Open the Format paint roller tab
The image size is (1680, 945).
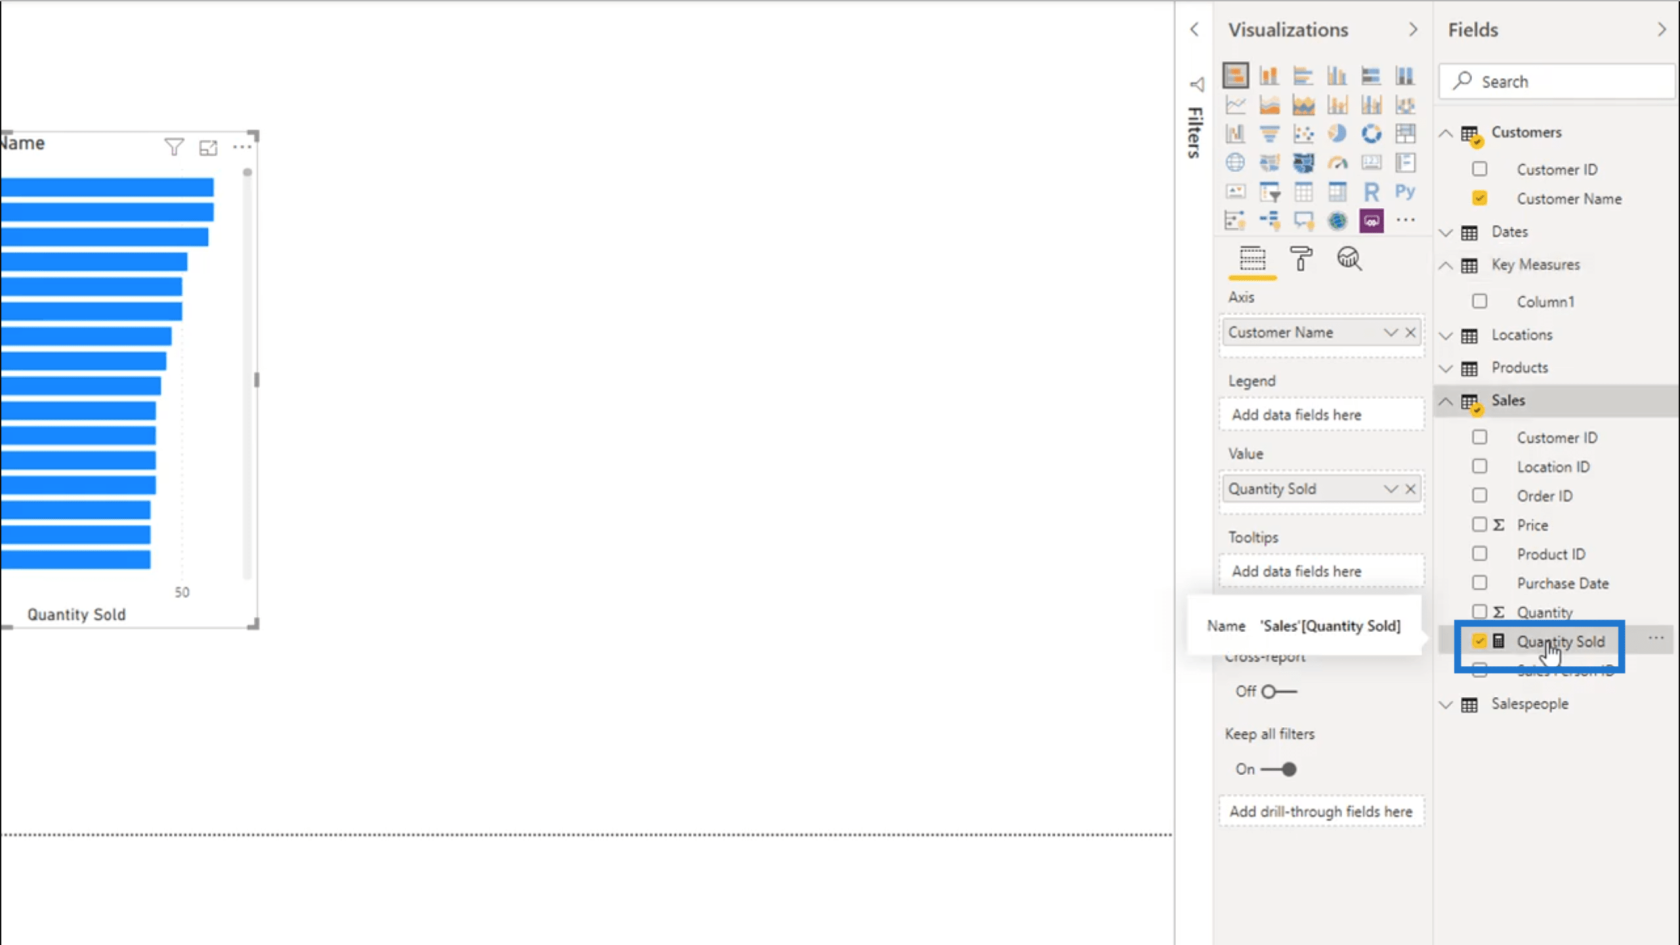click(x=1301, y=259)
